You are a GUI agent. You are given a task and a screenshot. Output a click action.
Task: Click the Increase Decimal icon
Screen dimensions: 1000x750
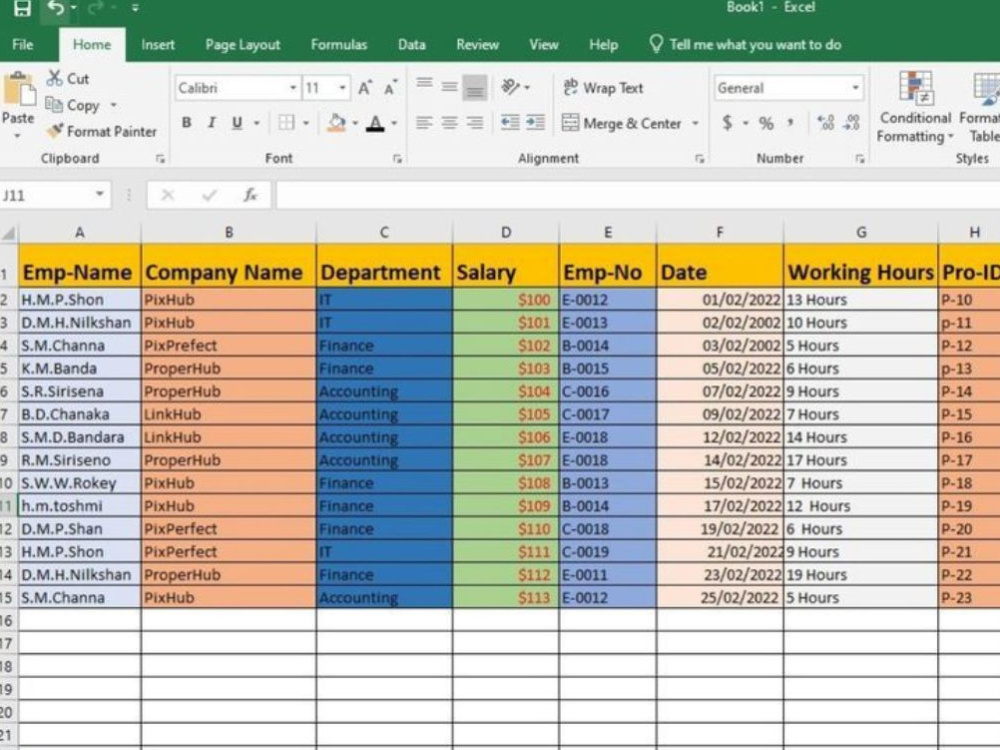(x=825, y=122)
